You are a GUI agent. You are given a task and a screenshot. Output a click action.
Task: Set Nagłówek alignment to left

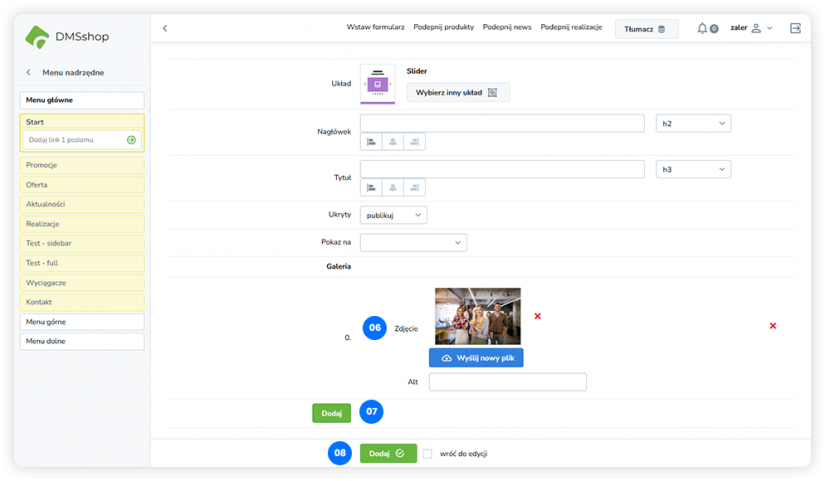tap(371, 142)
